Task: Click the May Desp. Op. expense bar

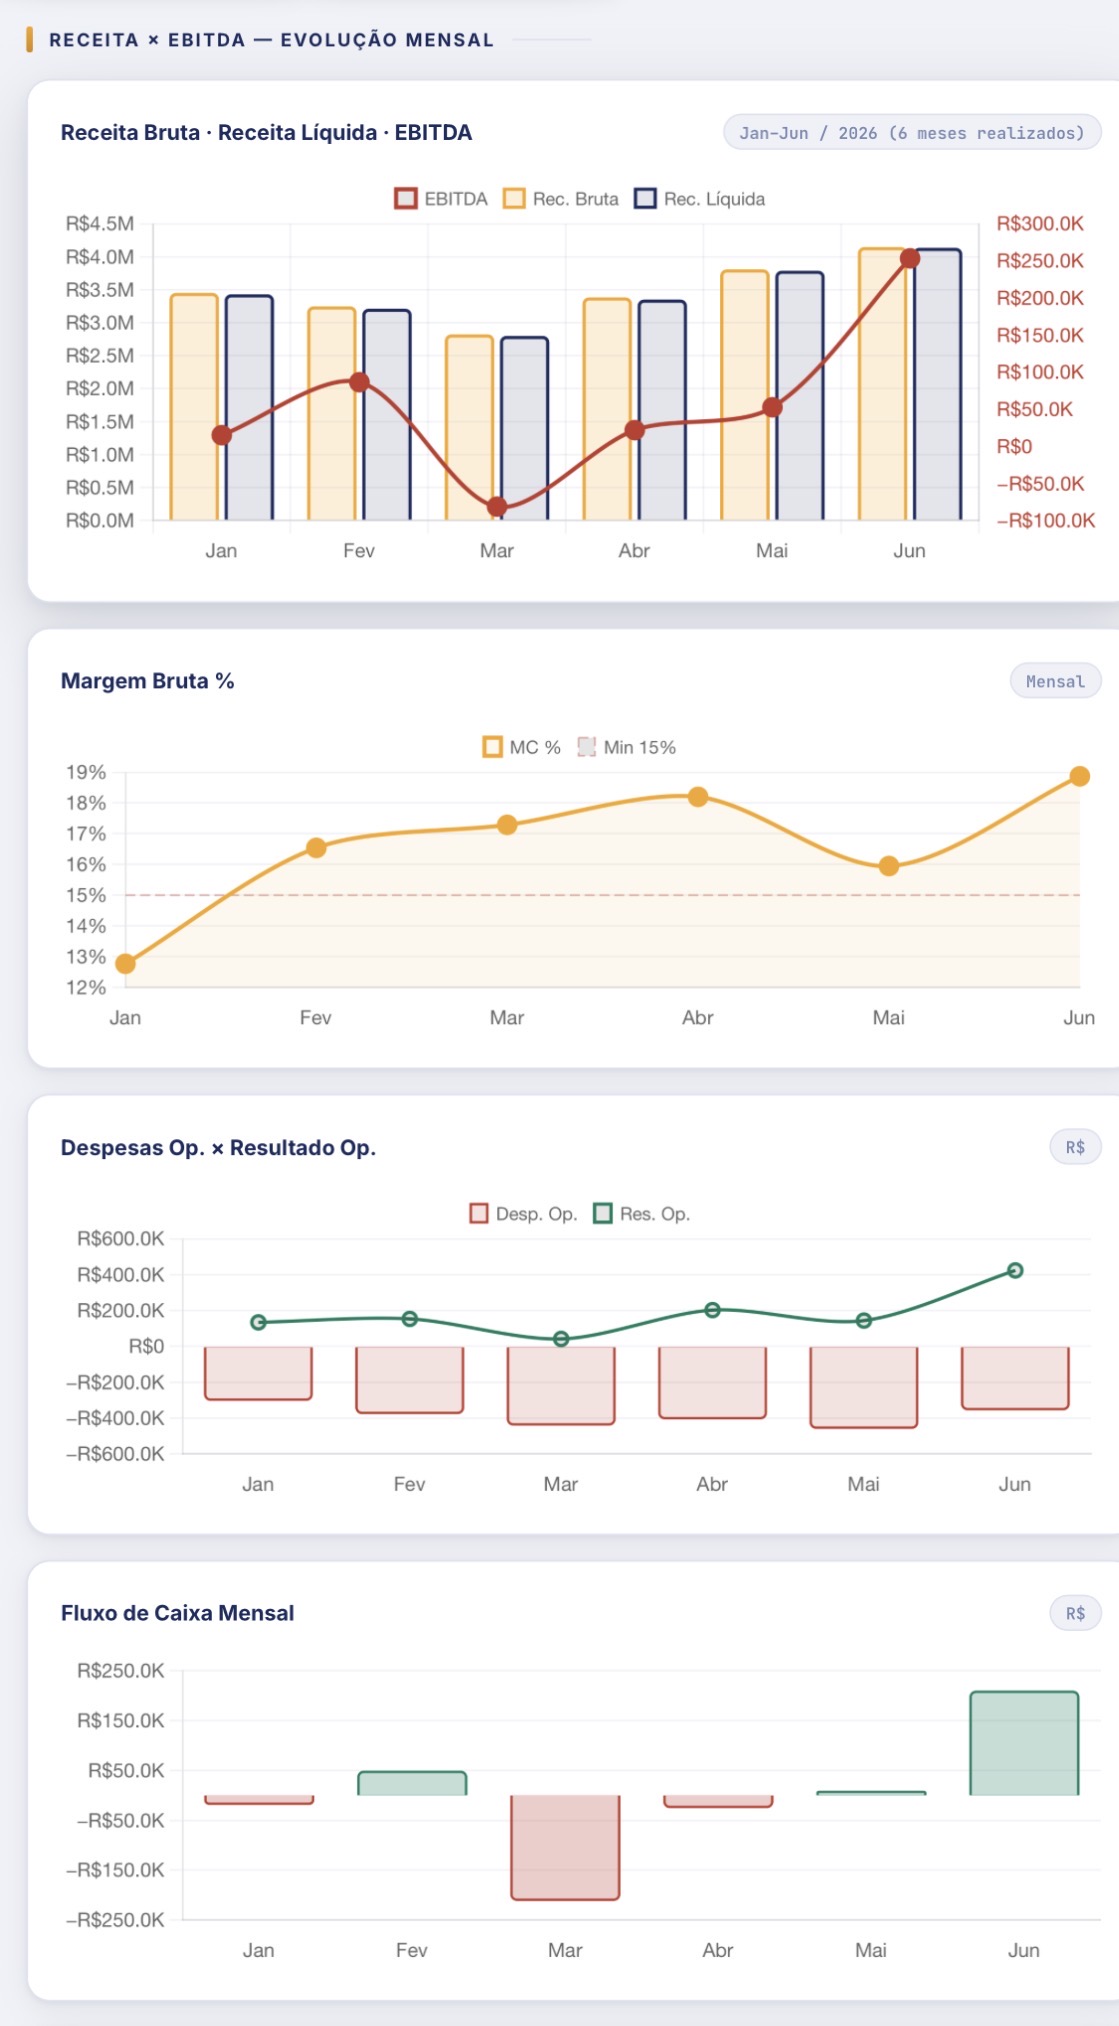Action: point(864,1387)
